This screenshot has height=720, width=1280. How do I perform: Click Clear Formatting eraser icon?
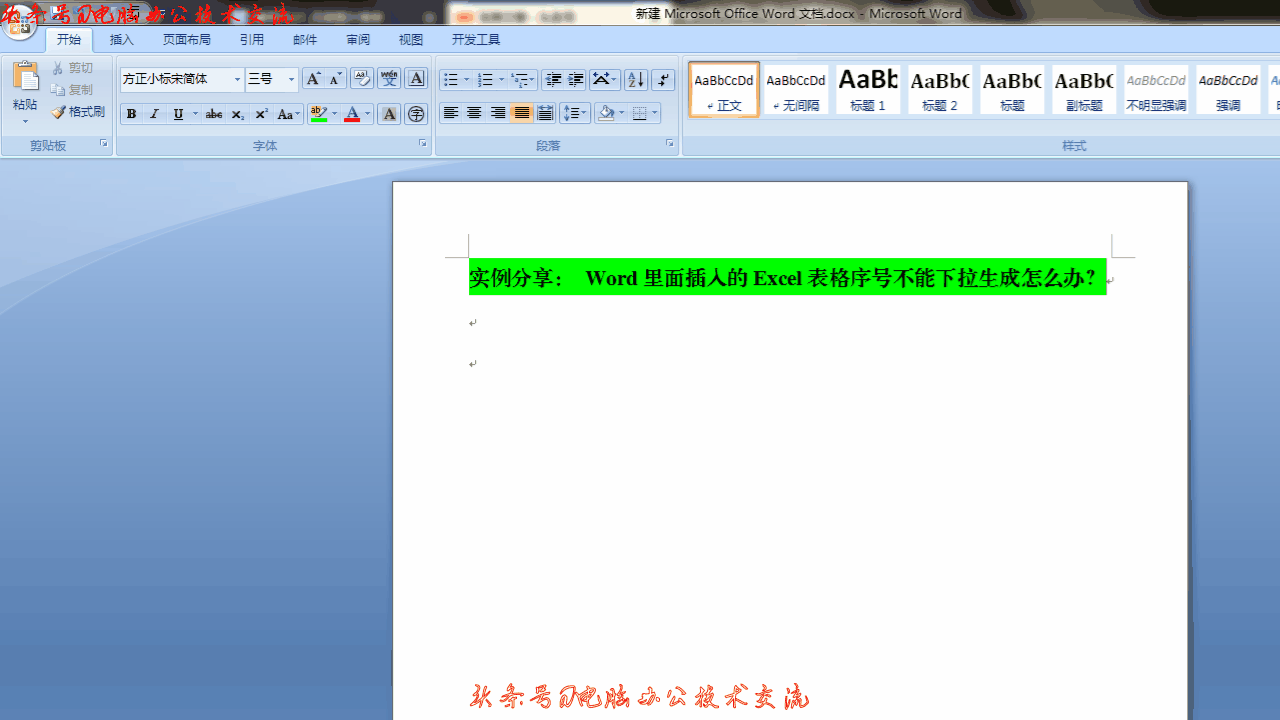362,79
